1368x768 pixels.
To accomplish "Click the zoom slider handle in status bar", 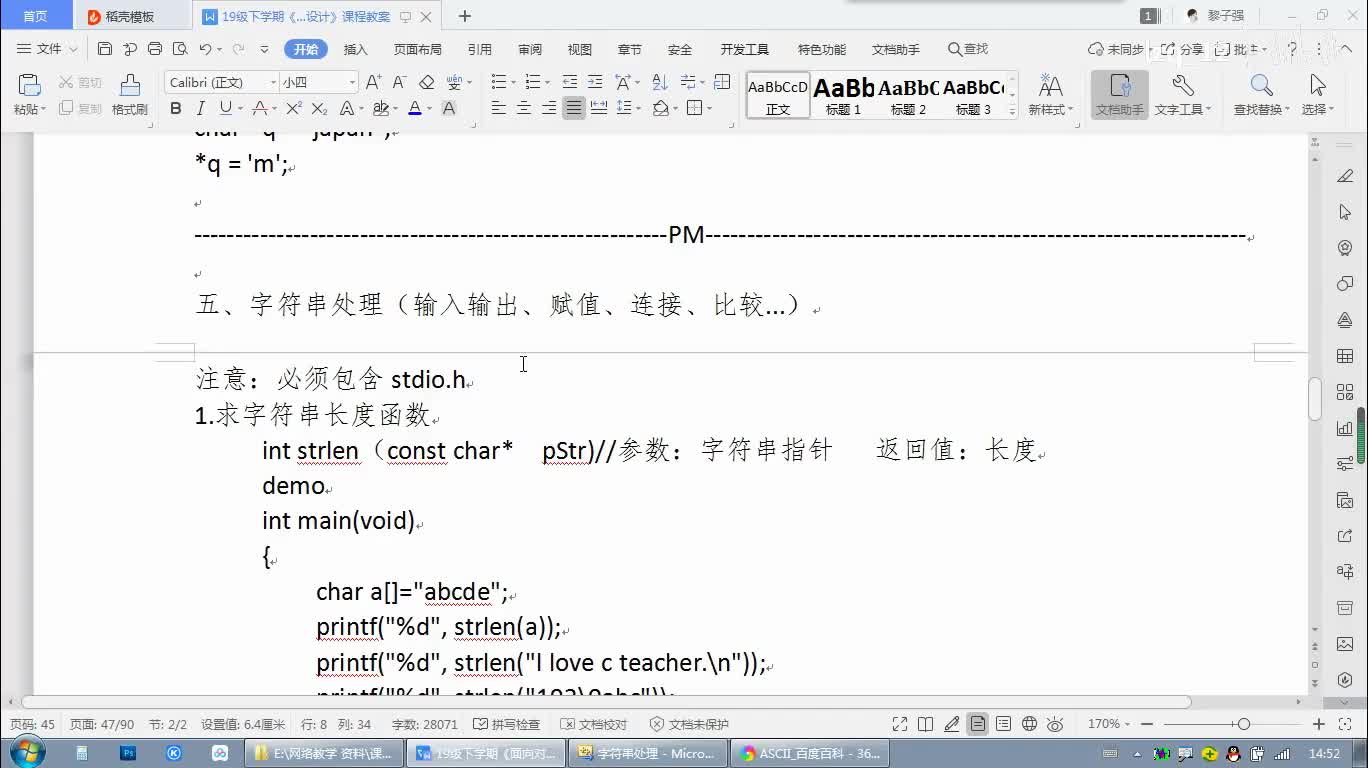I will point(1243,724).
